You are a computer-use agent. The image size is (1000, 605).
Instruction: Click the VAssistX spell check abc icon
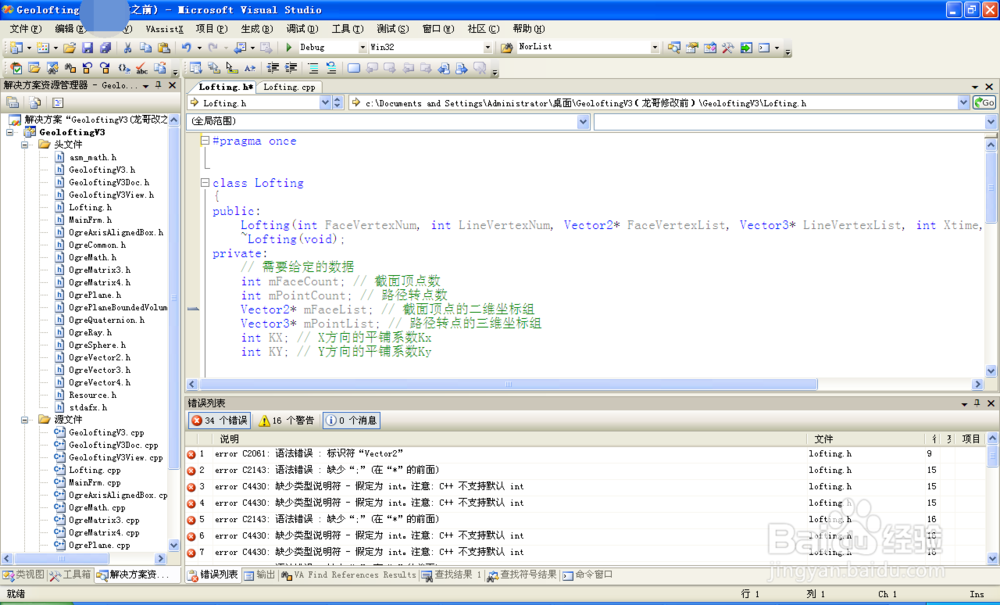coord(142,68)
